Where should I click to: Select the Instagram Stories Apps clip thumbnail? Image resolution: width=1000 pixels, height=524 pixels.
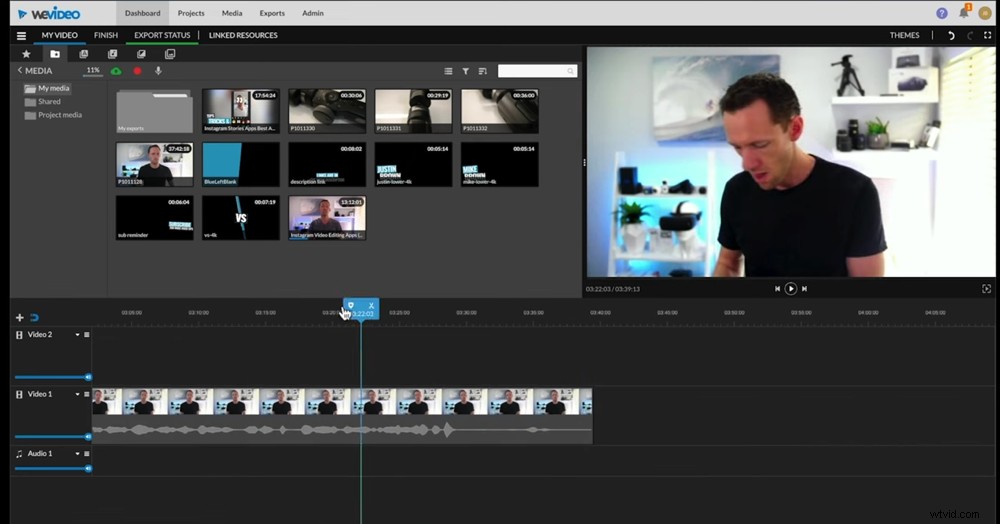click(x=240, y=112)
